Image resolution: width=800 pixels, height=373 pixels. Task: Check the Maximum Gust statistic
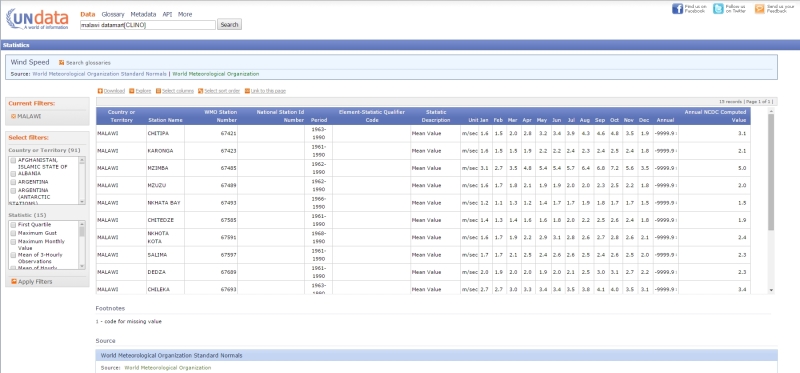pos(13,233)
